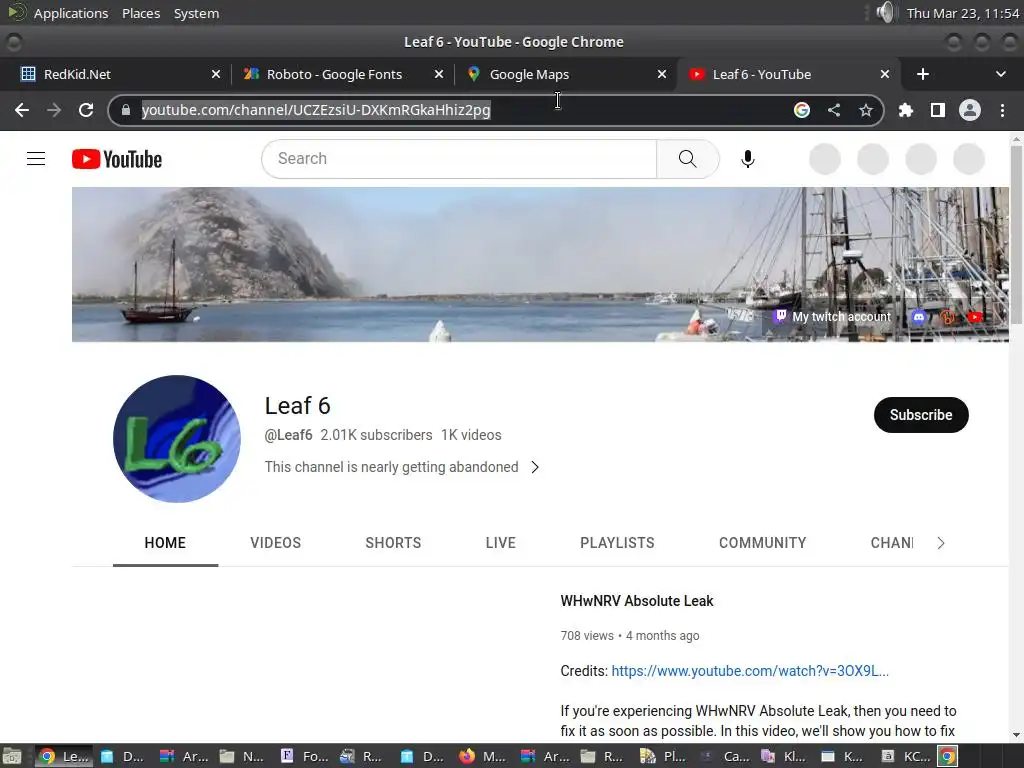
Task: Open the My twitch account link
Action: click(841, 317)
